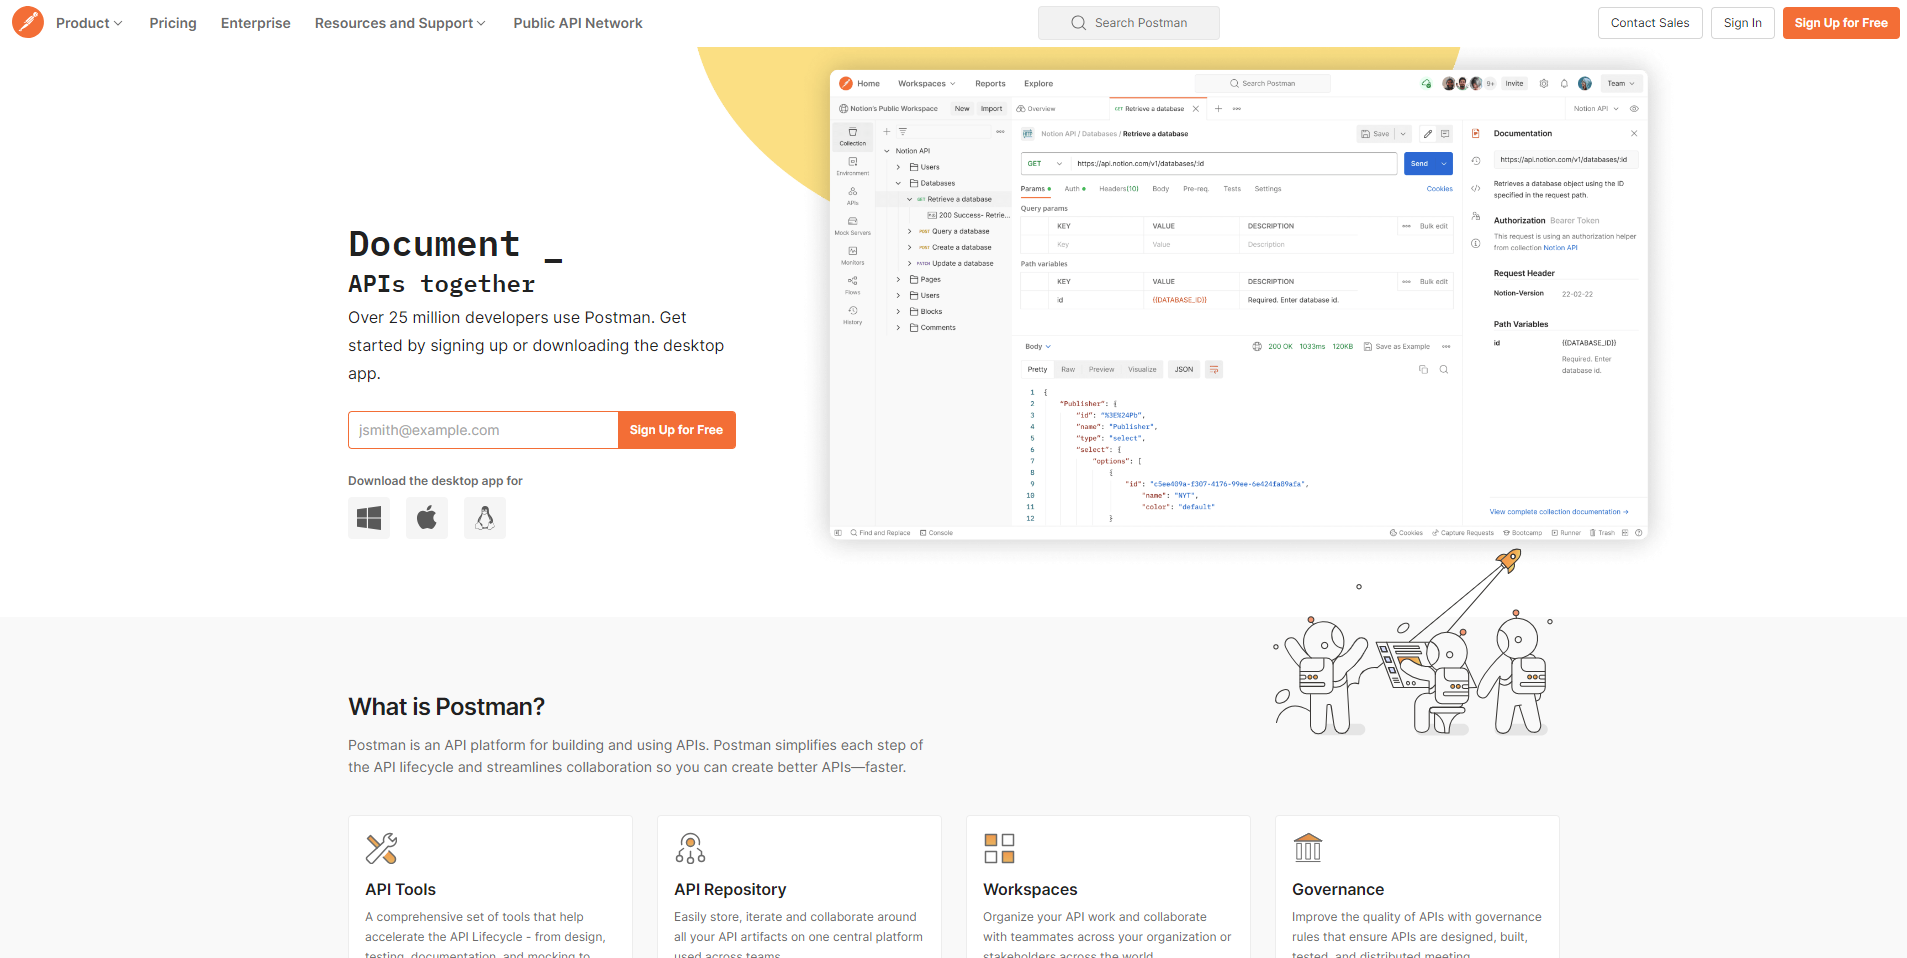Viewport: 1907px width, 958px height.
Task: Click the new tab plus icon in the preview
Action: point(1218,109)
